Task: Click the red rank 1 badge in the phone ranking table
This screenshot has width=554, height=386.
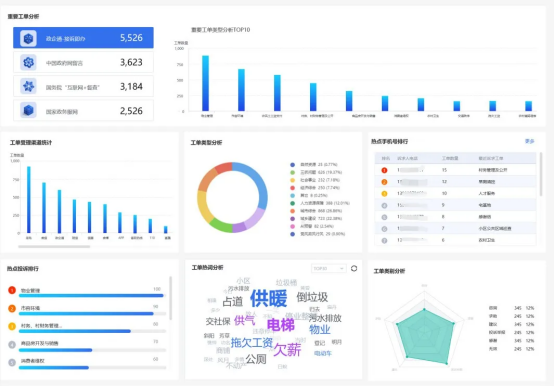Action: (384, 170)
